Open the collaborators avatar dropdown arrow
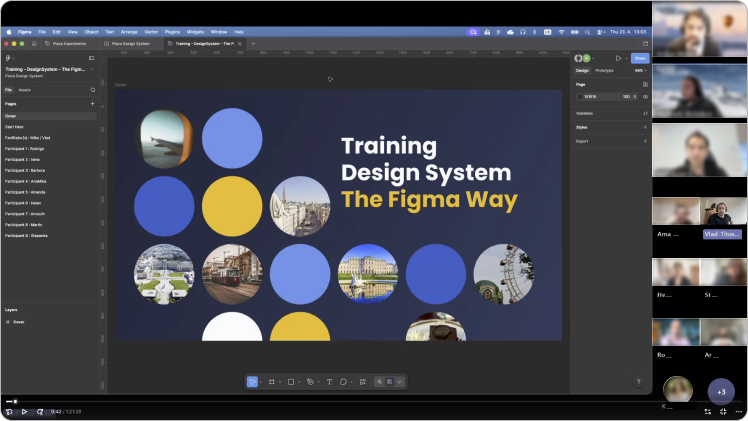 [593, 58]
